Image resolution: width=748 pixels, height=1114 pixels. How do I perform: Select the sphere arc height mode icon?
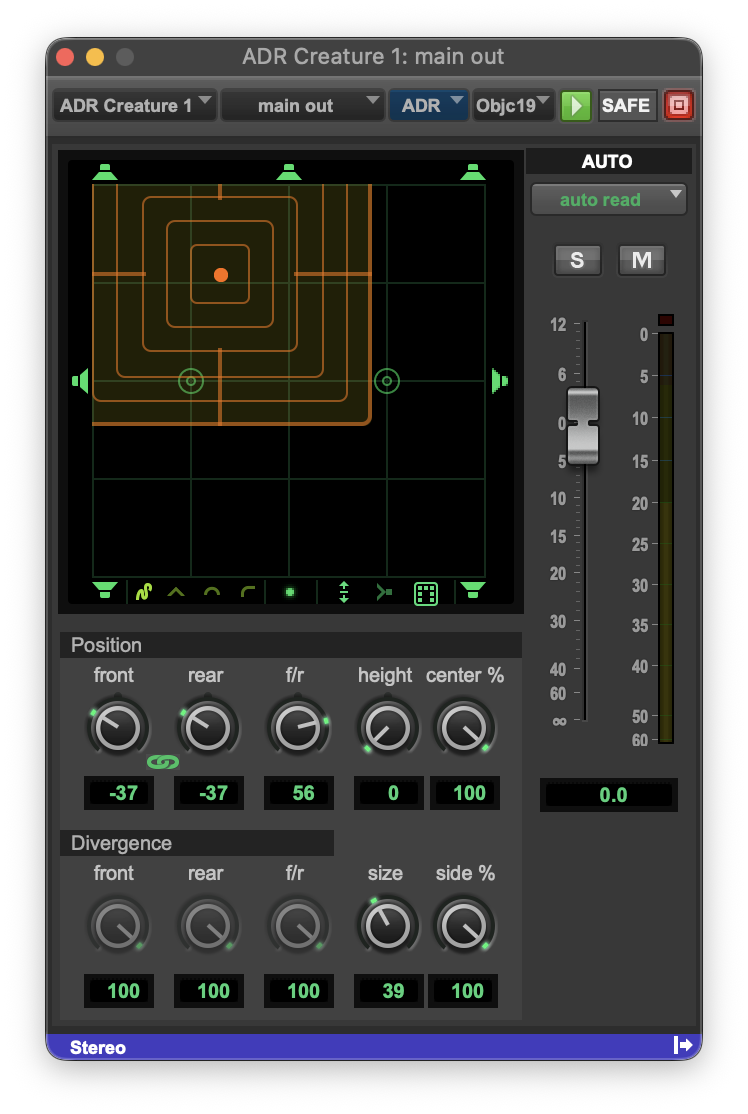[x=212, y=592]
